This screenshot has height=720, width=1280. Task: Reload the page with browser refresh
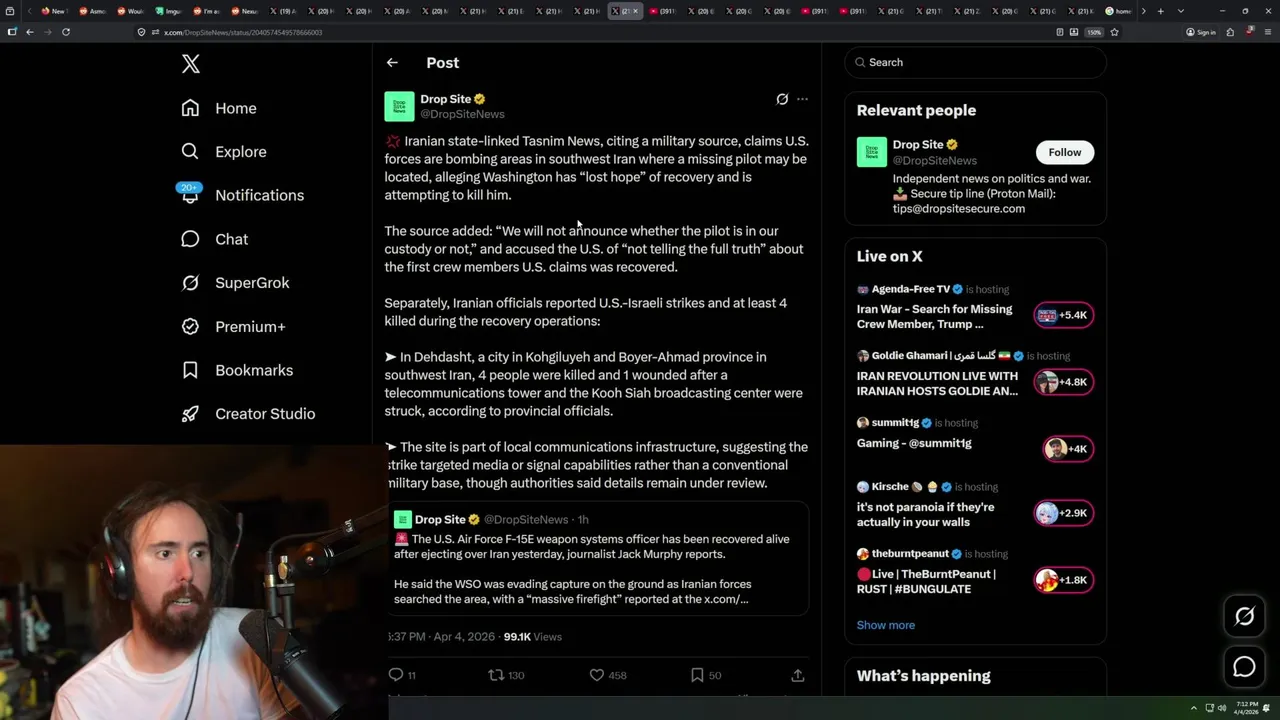[x=66, y=32]
